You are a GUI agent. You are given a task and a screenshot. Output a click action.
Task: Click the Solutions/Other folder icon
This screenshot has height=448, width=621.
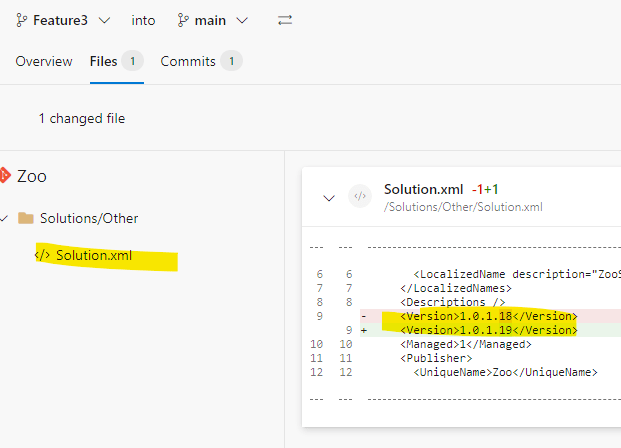tap(26, 218)
